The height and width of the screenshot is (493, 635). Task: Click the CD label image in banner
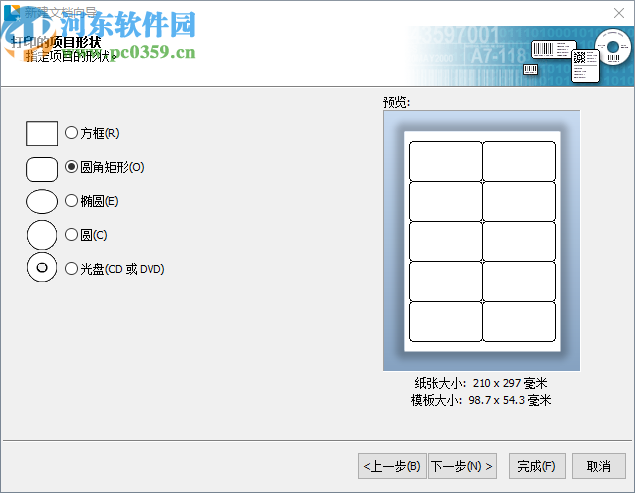pyautogui.click(x=614, y=47)
